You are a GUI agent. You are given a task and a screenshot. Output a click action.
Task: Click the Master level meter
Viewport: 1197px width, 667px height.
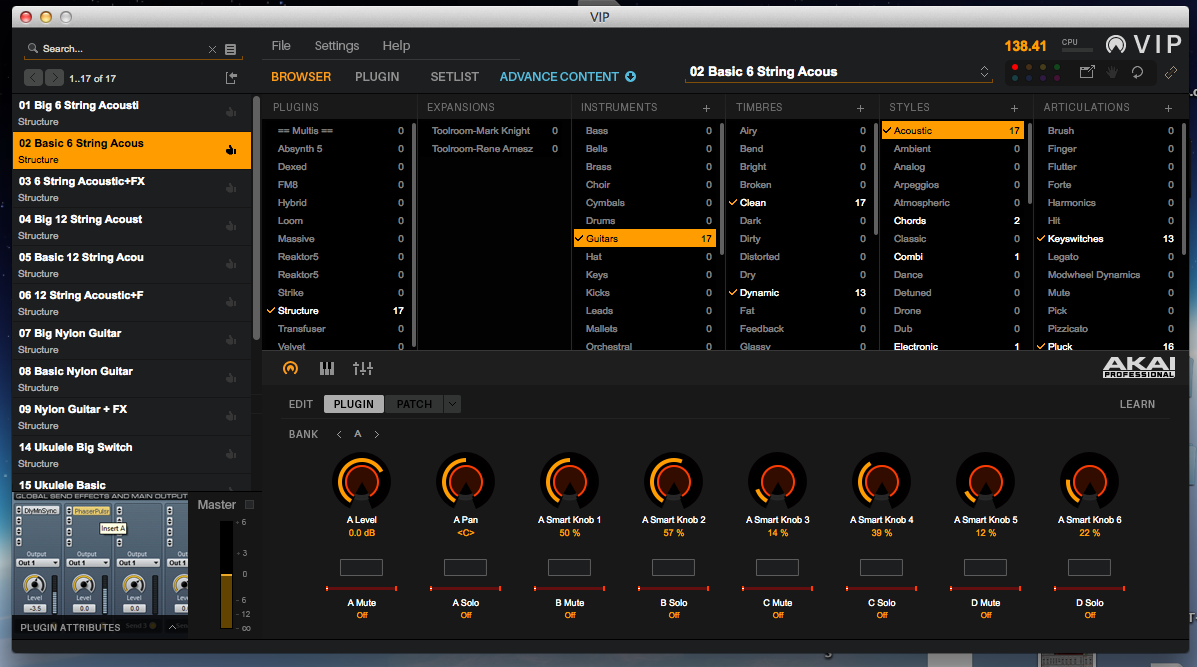226,574
